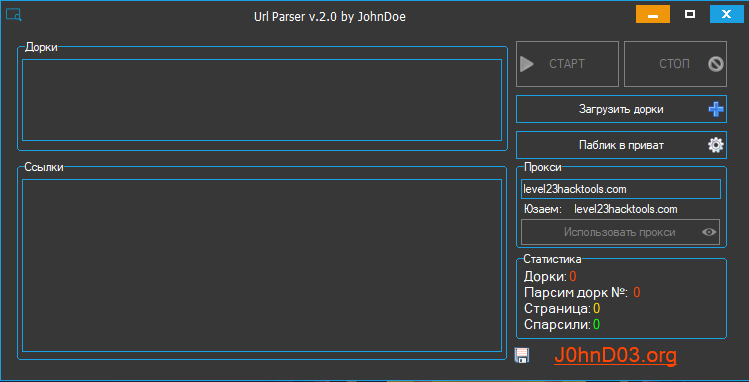Select the Юзаем proxy value text
This screenshot has height=382, width=749.
pyautogui.click(x=626, y=210)
